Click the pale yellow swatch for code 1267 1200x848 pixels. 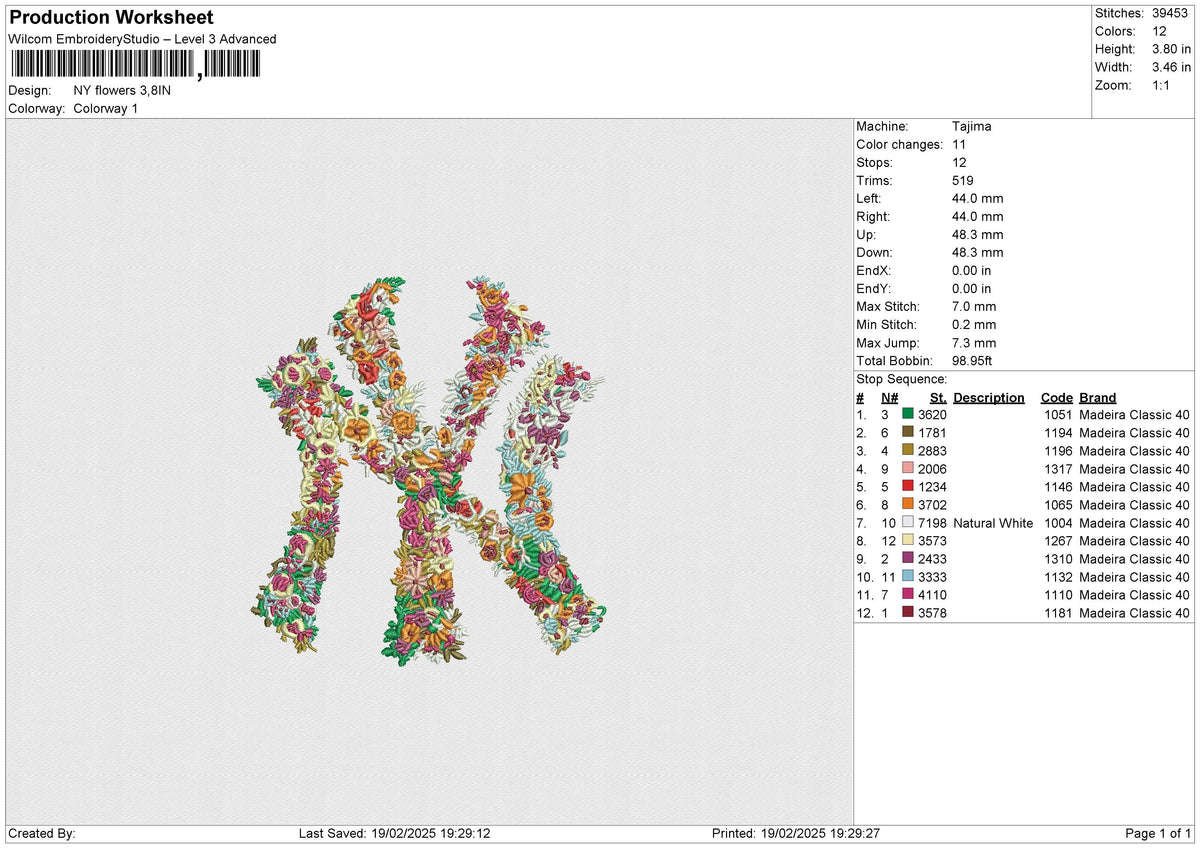(x=908, y=540)
